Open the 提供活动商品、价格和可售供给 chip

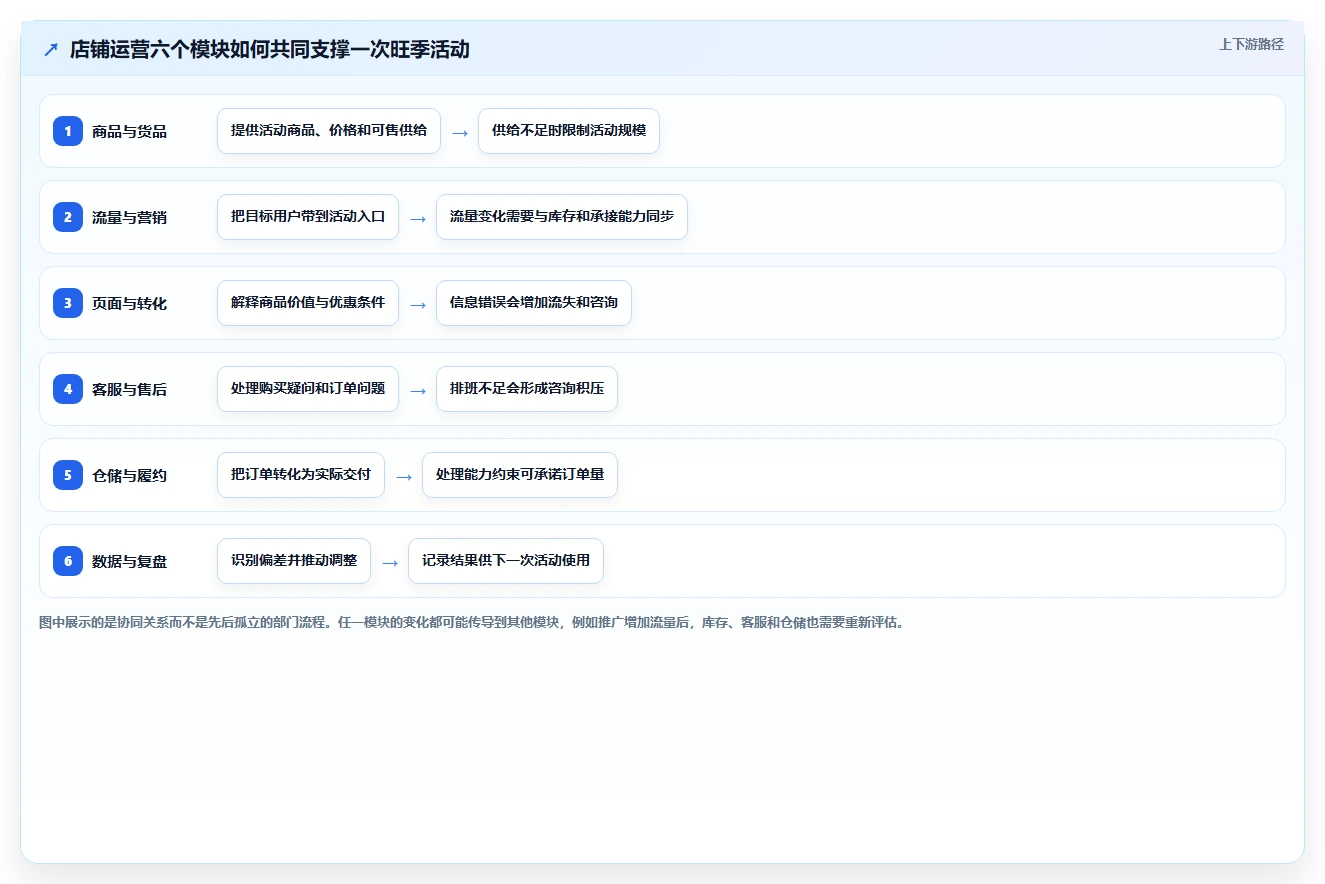point(329,131)
